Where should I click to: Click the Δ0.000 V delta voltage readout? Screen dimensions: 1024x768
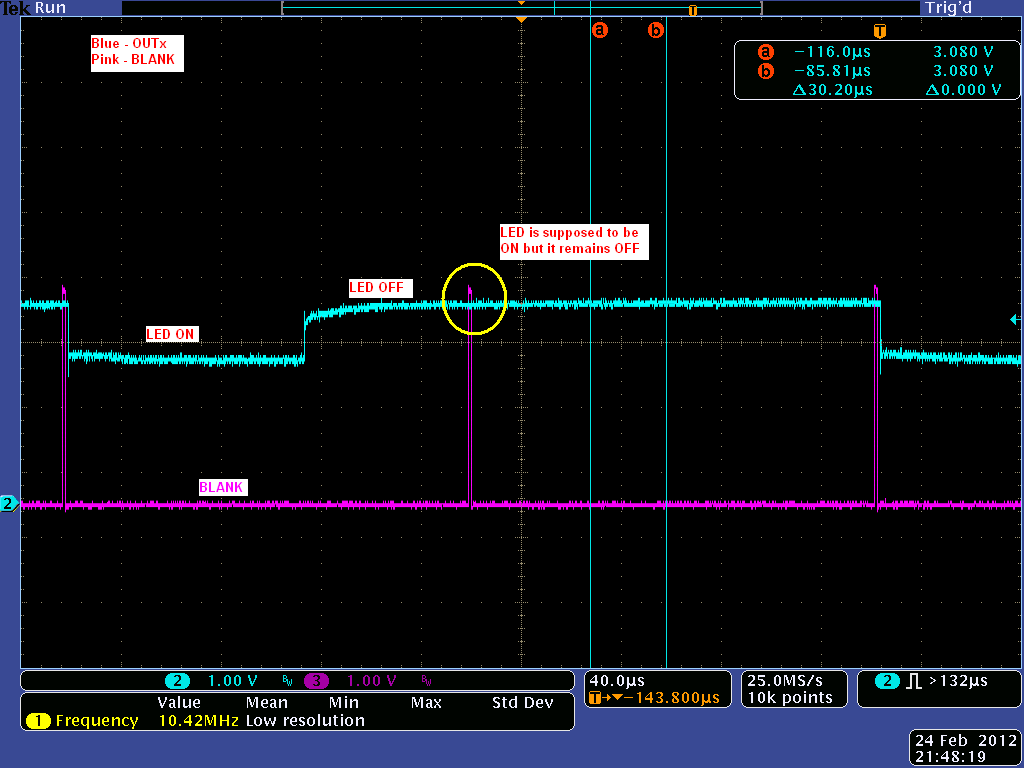pos(964,89)
